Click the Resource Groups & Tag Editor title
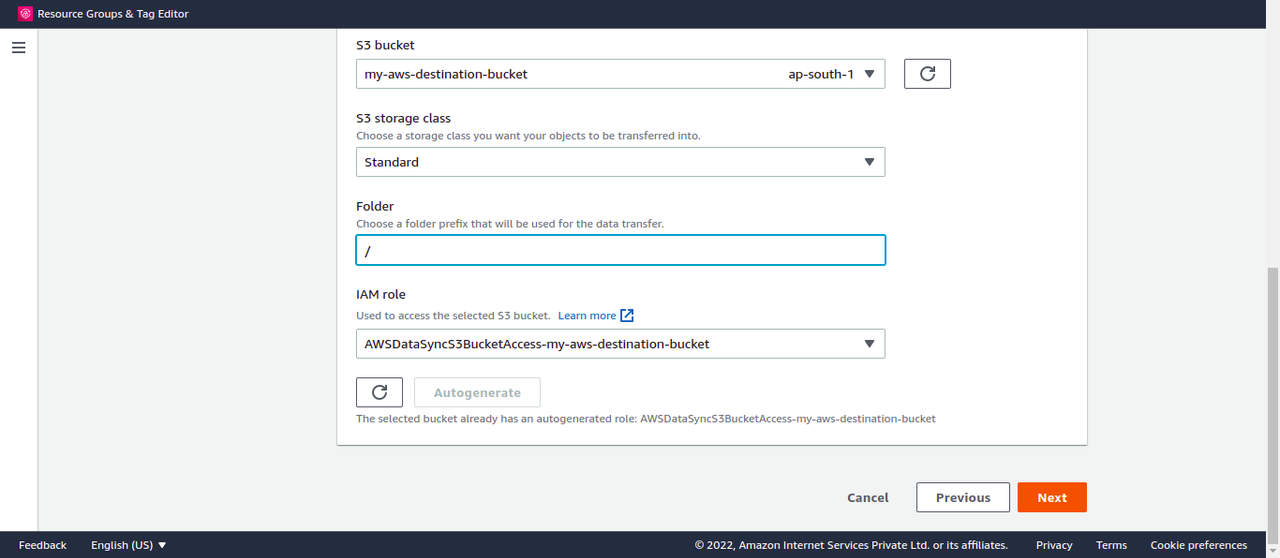Image resolution: width=1280 pixels, height=558 pixels. click(113, 14)
